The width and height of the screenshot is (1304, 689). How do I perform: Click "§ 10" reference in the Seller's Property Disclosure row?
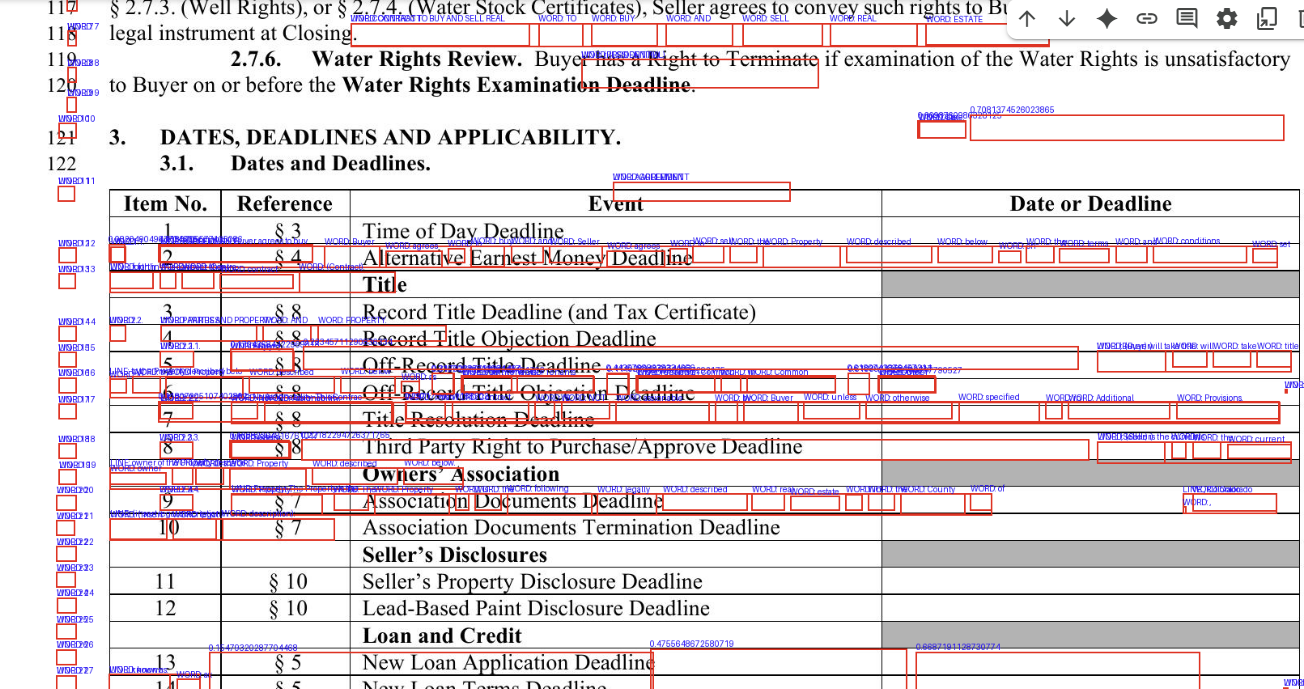tap(288, 582)
